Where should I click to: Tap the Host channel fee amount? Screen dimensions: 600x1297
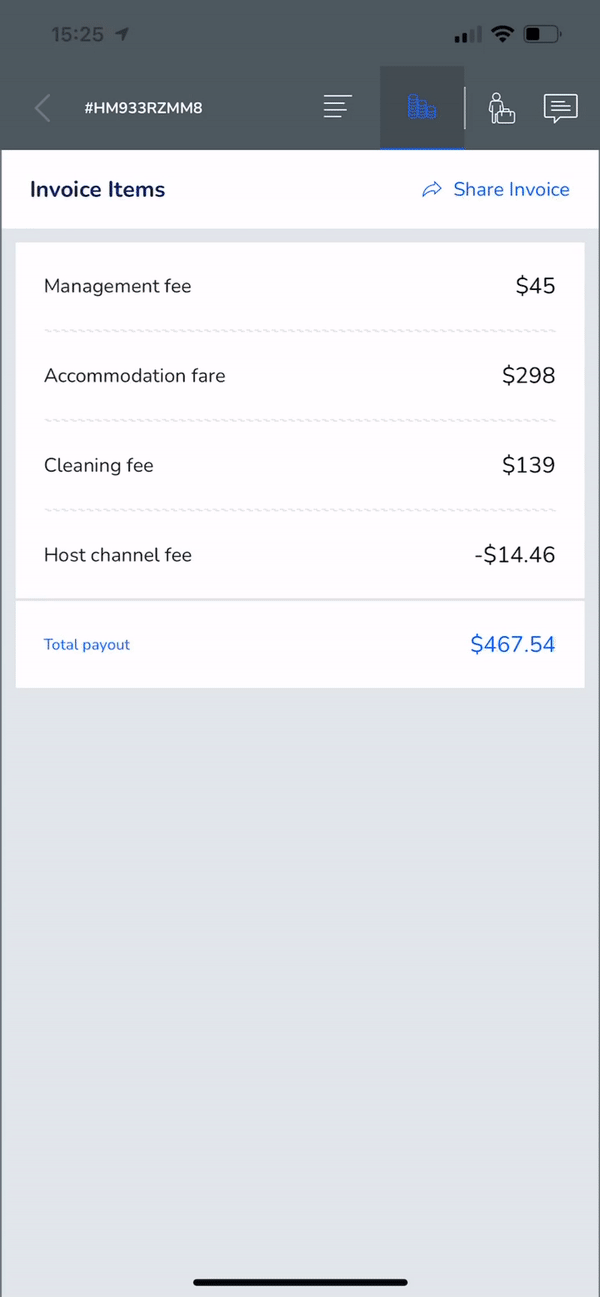point(515,555)
